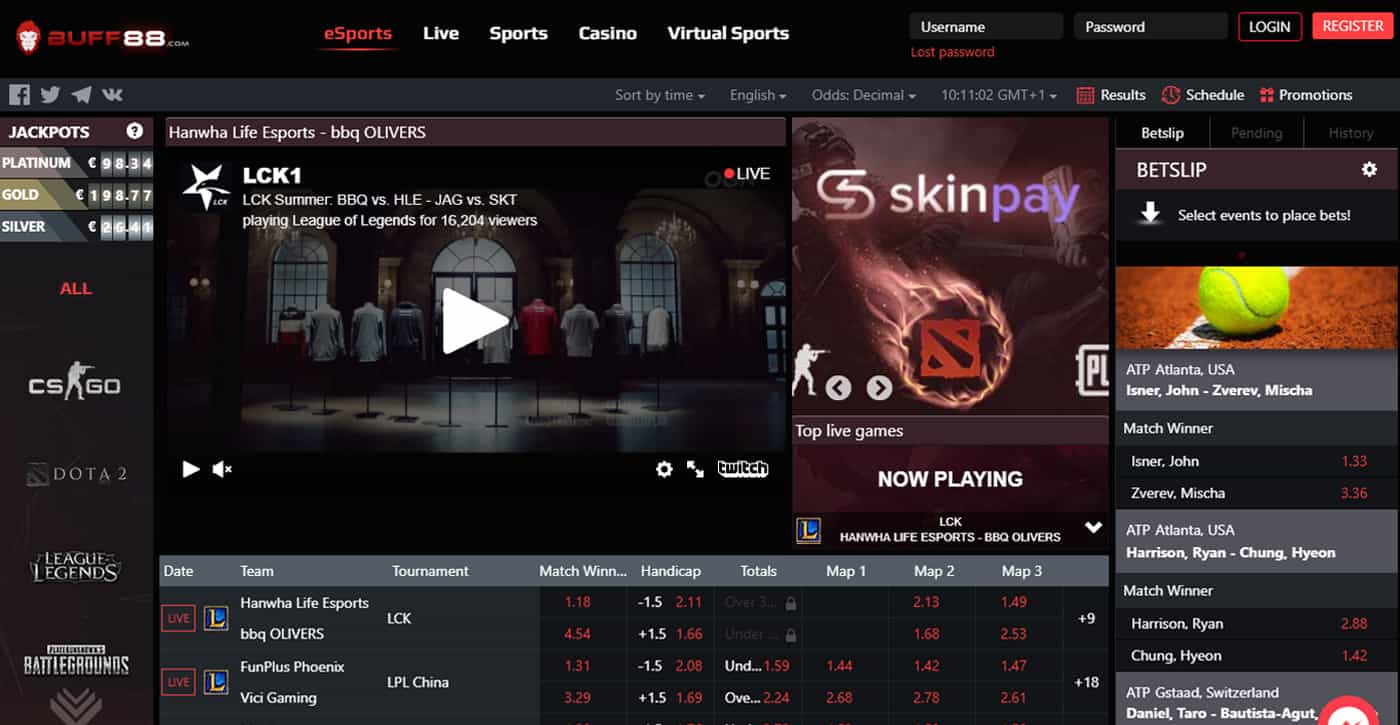The image size is (1400, 725).
Task: Select FunPlus Phoenix match winner 1.31
Action: (578, 666)
